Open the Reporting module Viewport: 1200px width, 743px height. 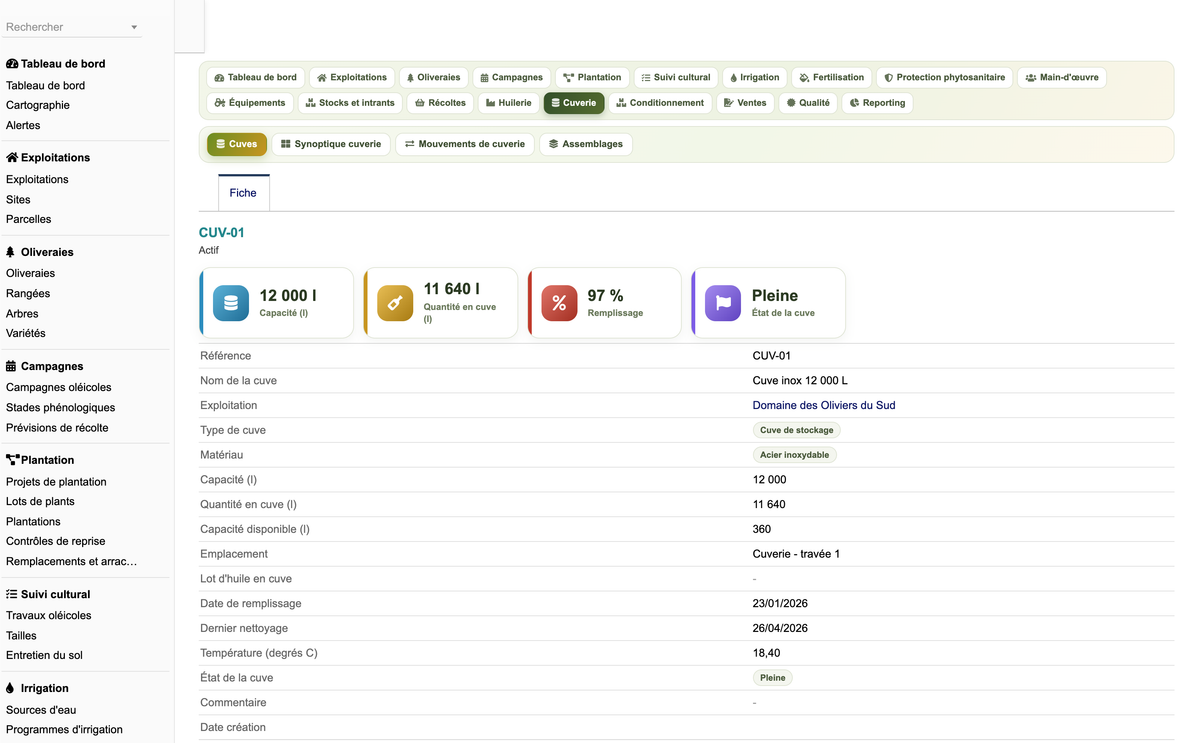877,102
